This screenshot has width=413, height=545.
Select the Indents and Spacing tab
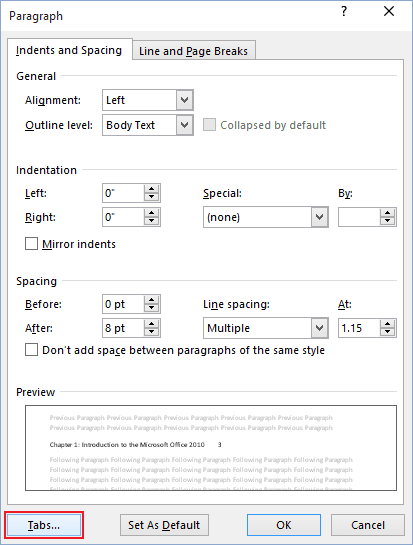(x=69, y=50)
